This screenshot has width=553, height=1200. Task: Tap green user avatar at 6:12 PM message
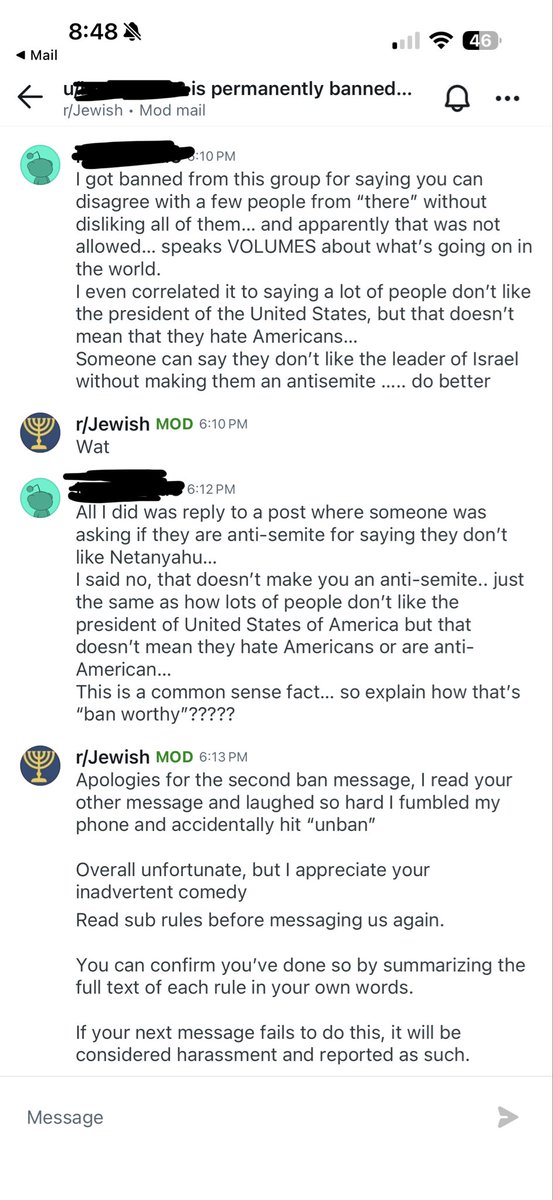click(x=42, y=497)
